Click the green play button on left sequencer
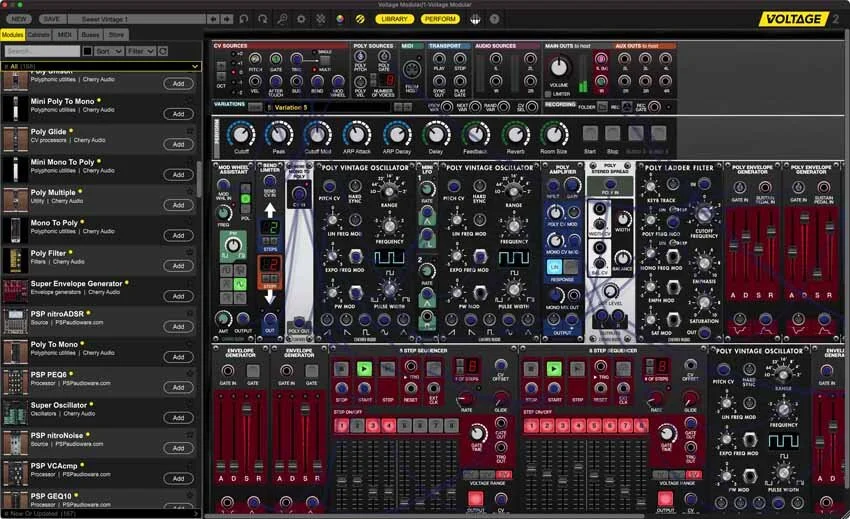This screenshot has width=850, height=519. 364,369
